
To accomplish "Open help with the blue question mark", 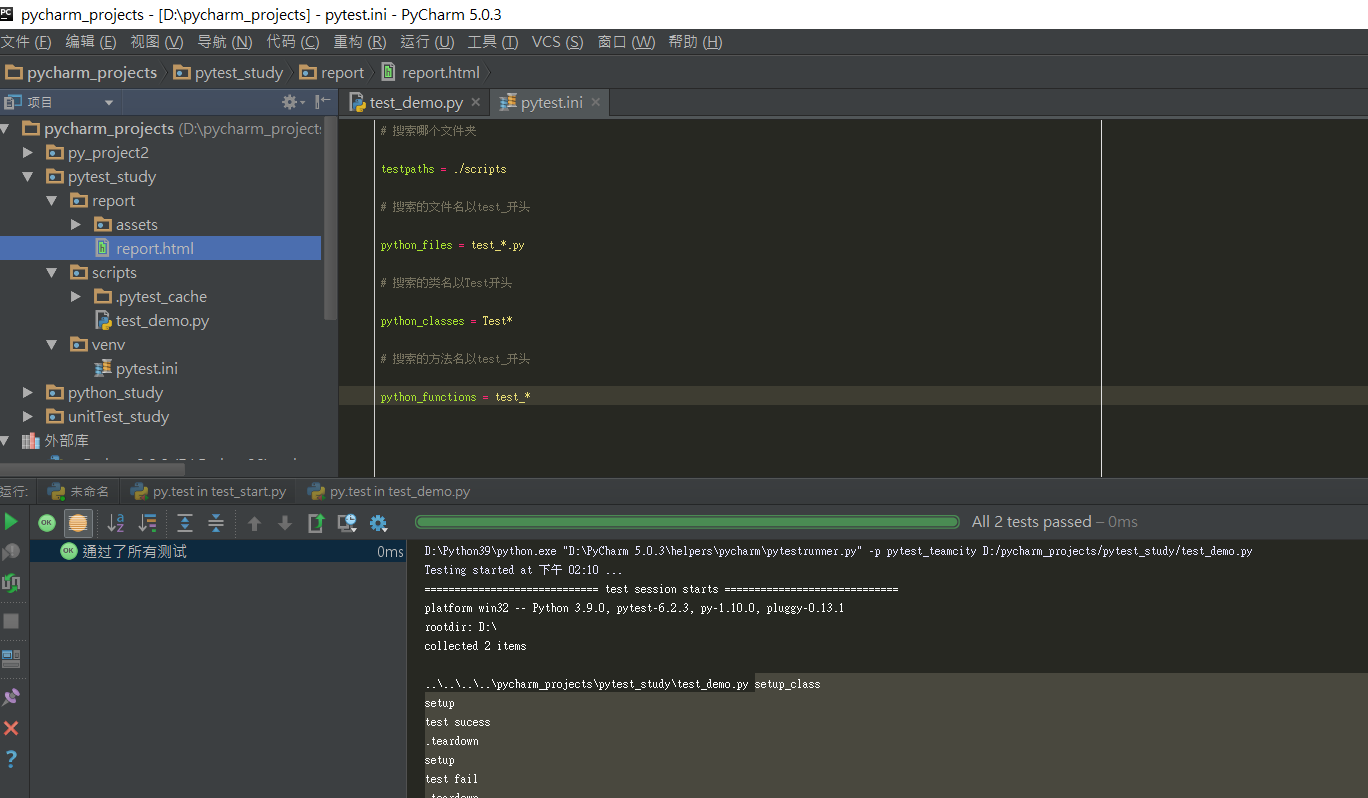I will 11,759.
